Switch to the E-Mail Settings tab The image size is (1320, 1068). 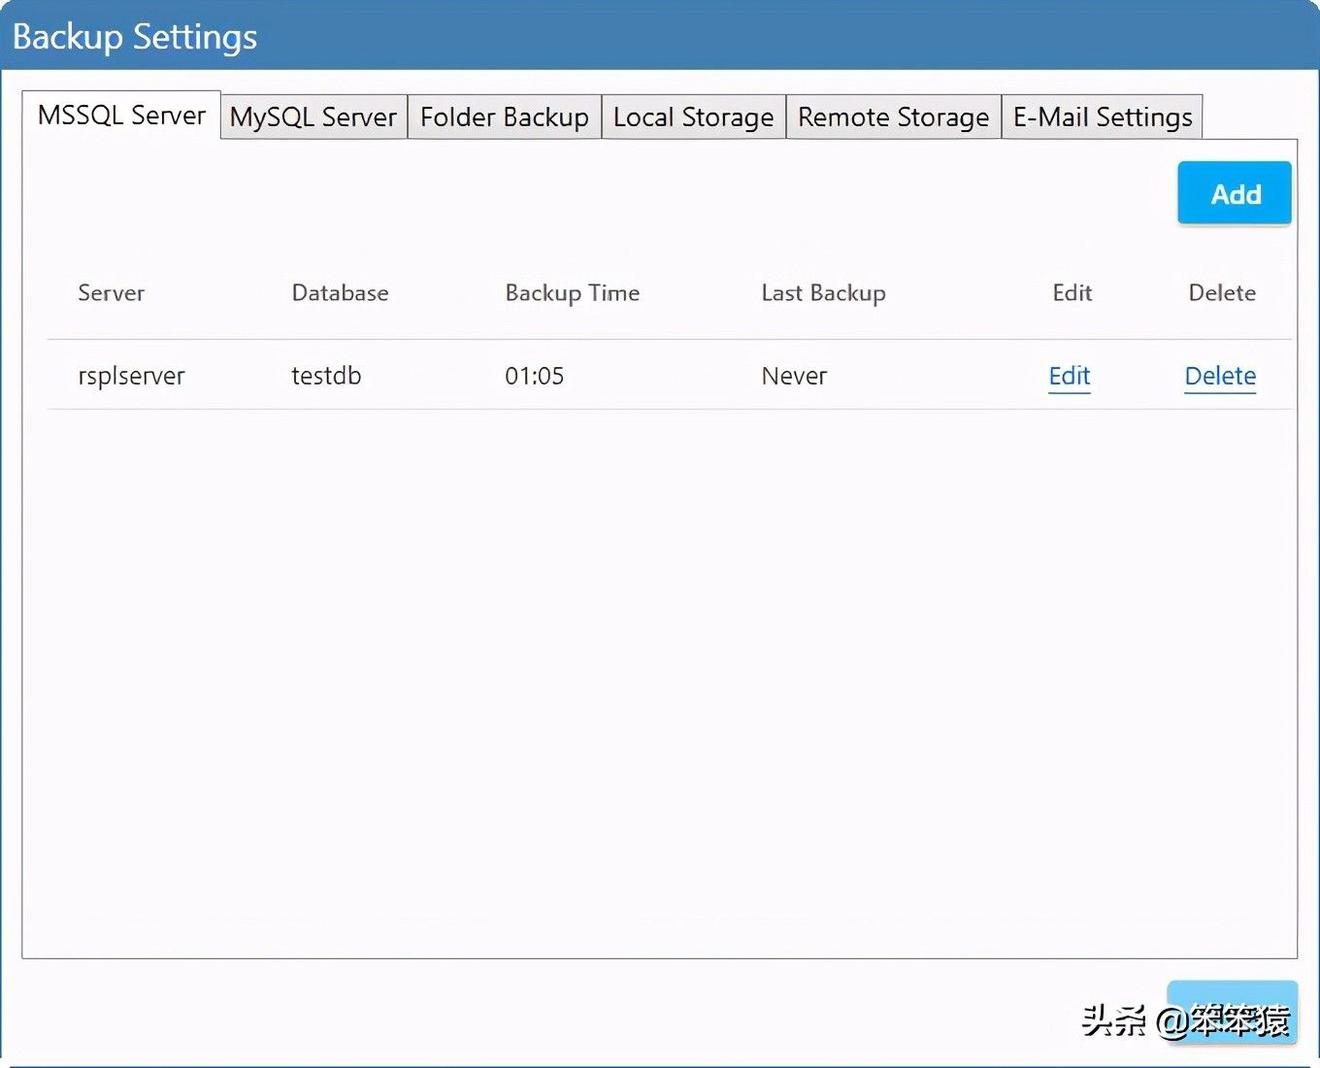1102,117
